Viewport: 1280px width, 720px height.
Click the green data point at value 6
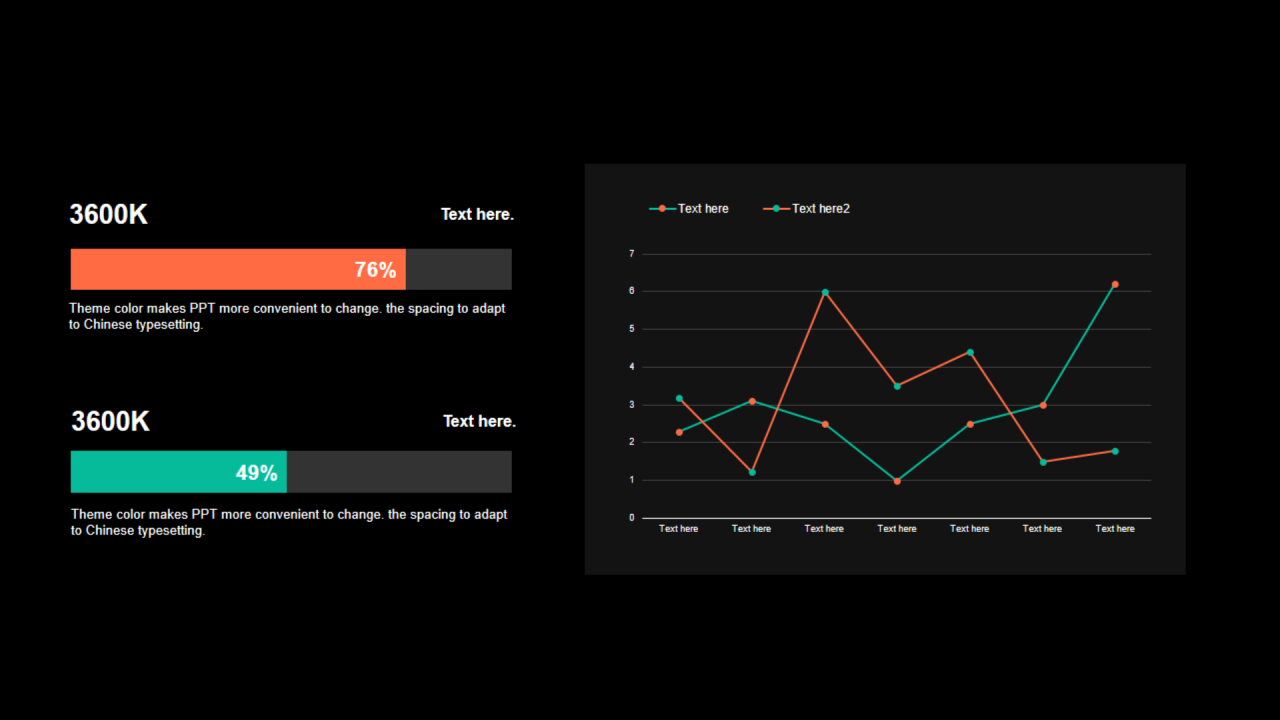pyautogui.click(x=825, y=292)
